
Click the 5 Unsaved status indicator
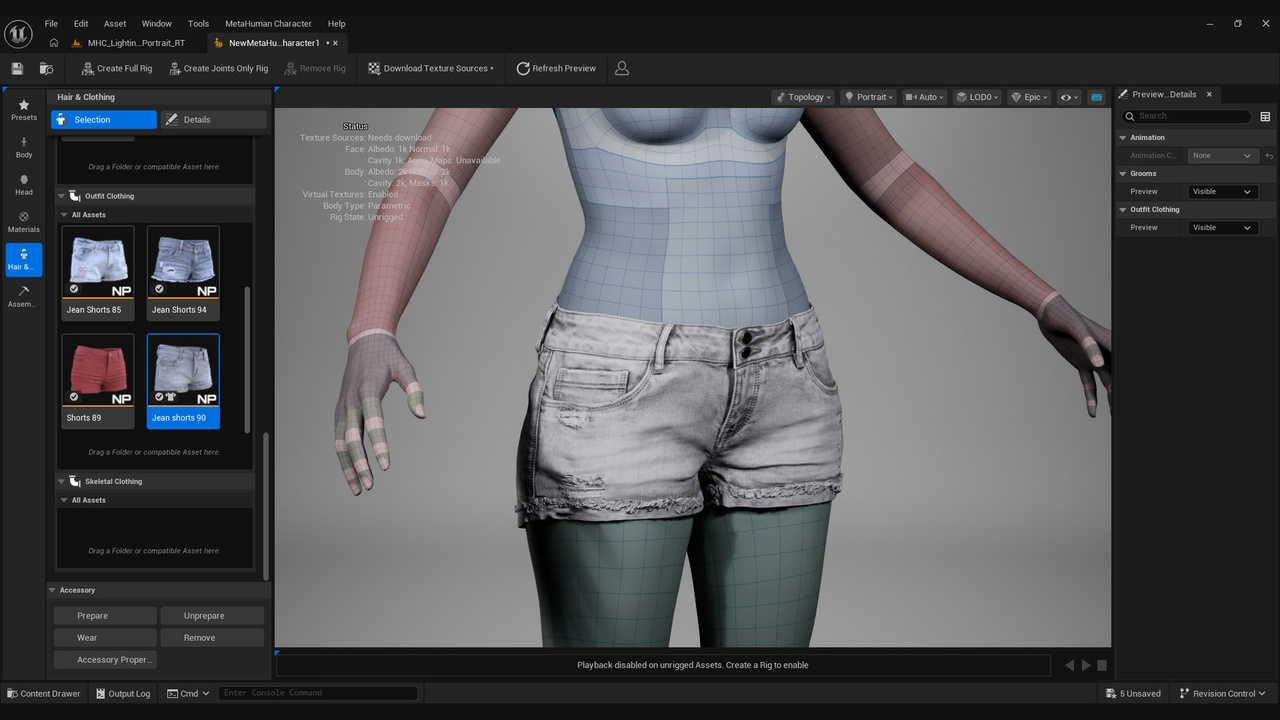coord(1134,693)
